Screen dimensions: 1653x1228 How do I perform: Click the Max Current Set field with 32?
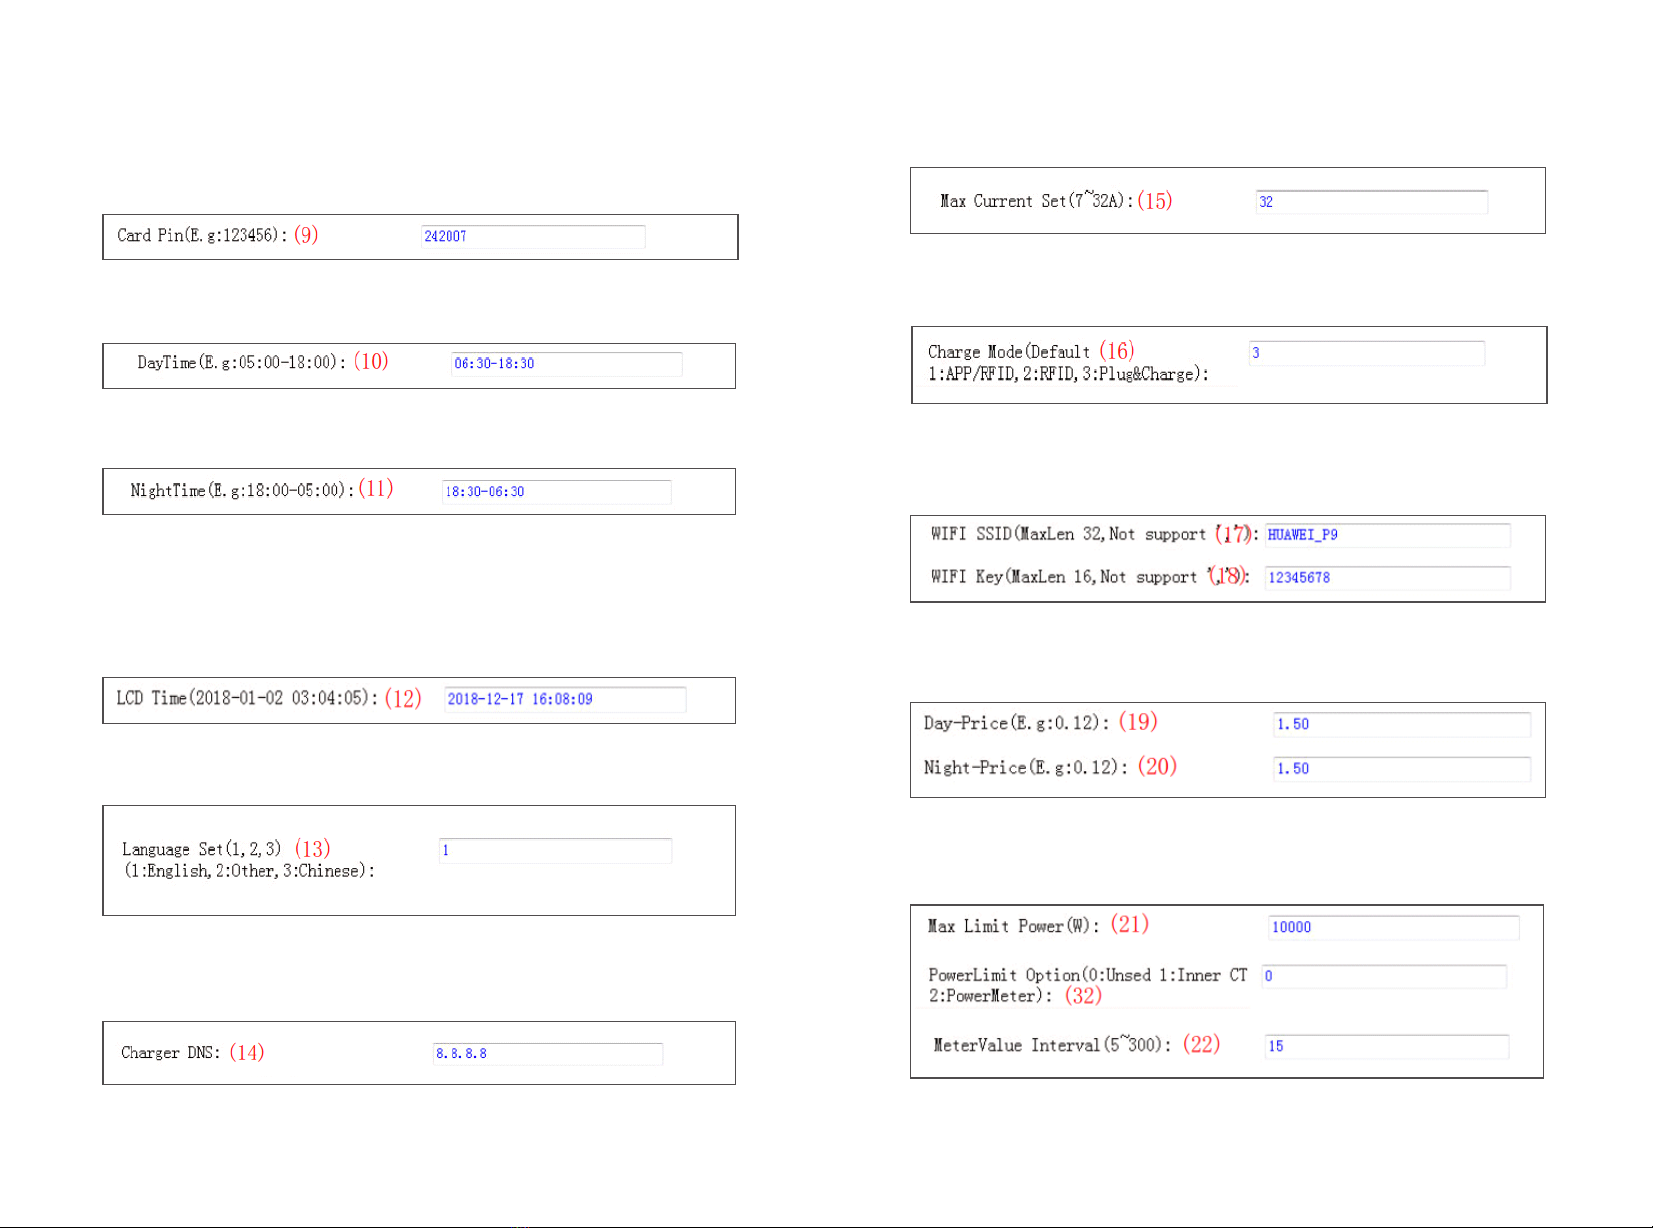pyautogui.click(x=1372, y=202)
